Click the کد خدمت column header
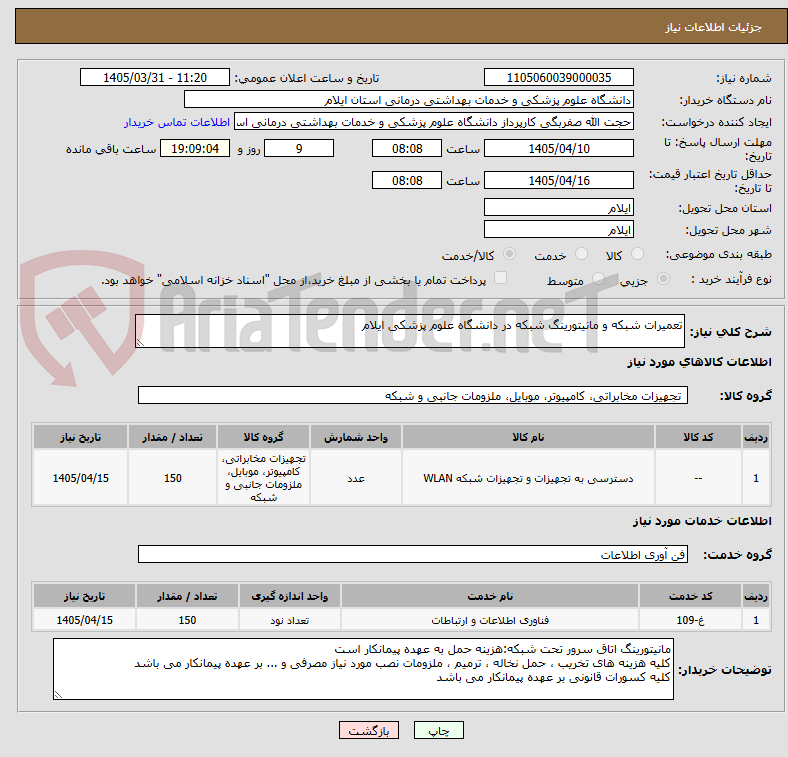Screen dimensions: 788x757 point(691,596)
